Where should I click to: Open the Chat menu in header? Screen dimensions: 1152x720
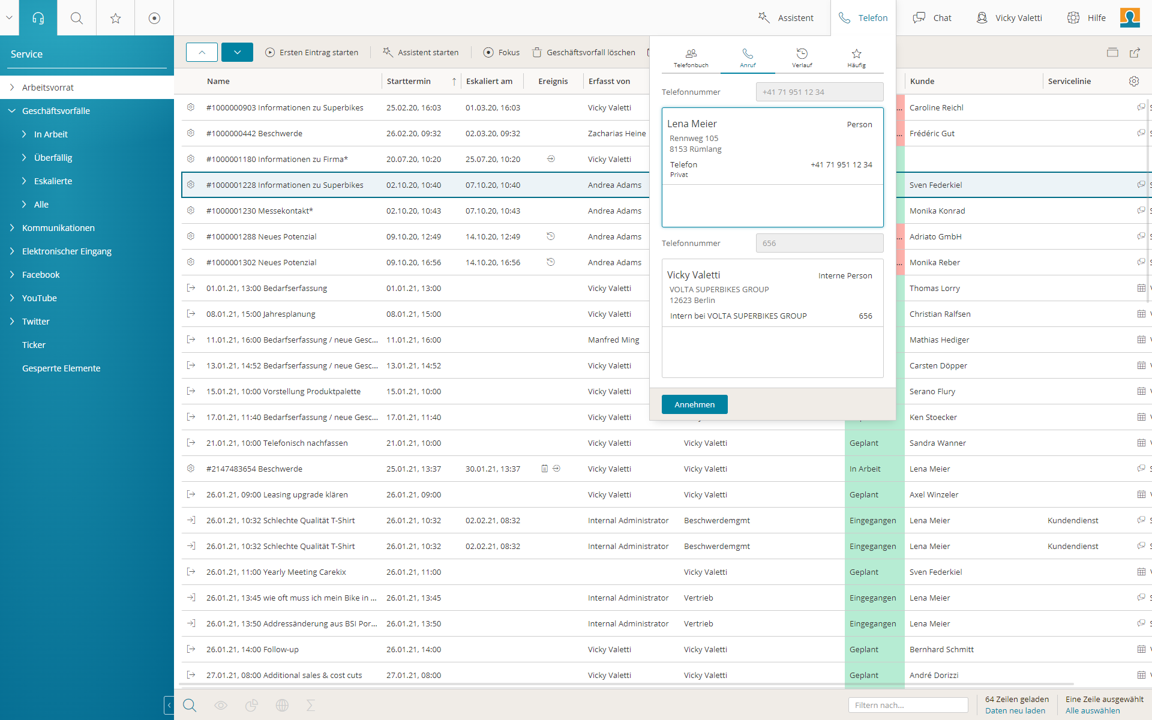[932, 18]
